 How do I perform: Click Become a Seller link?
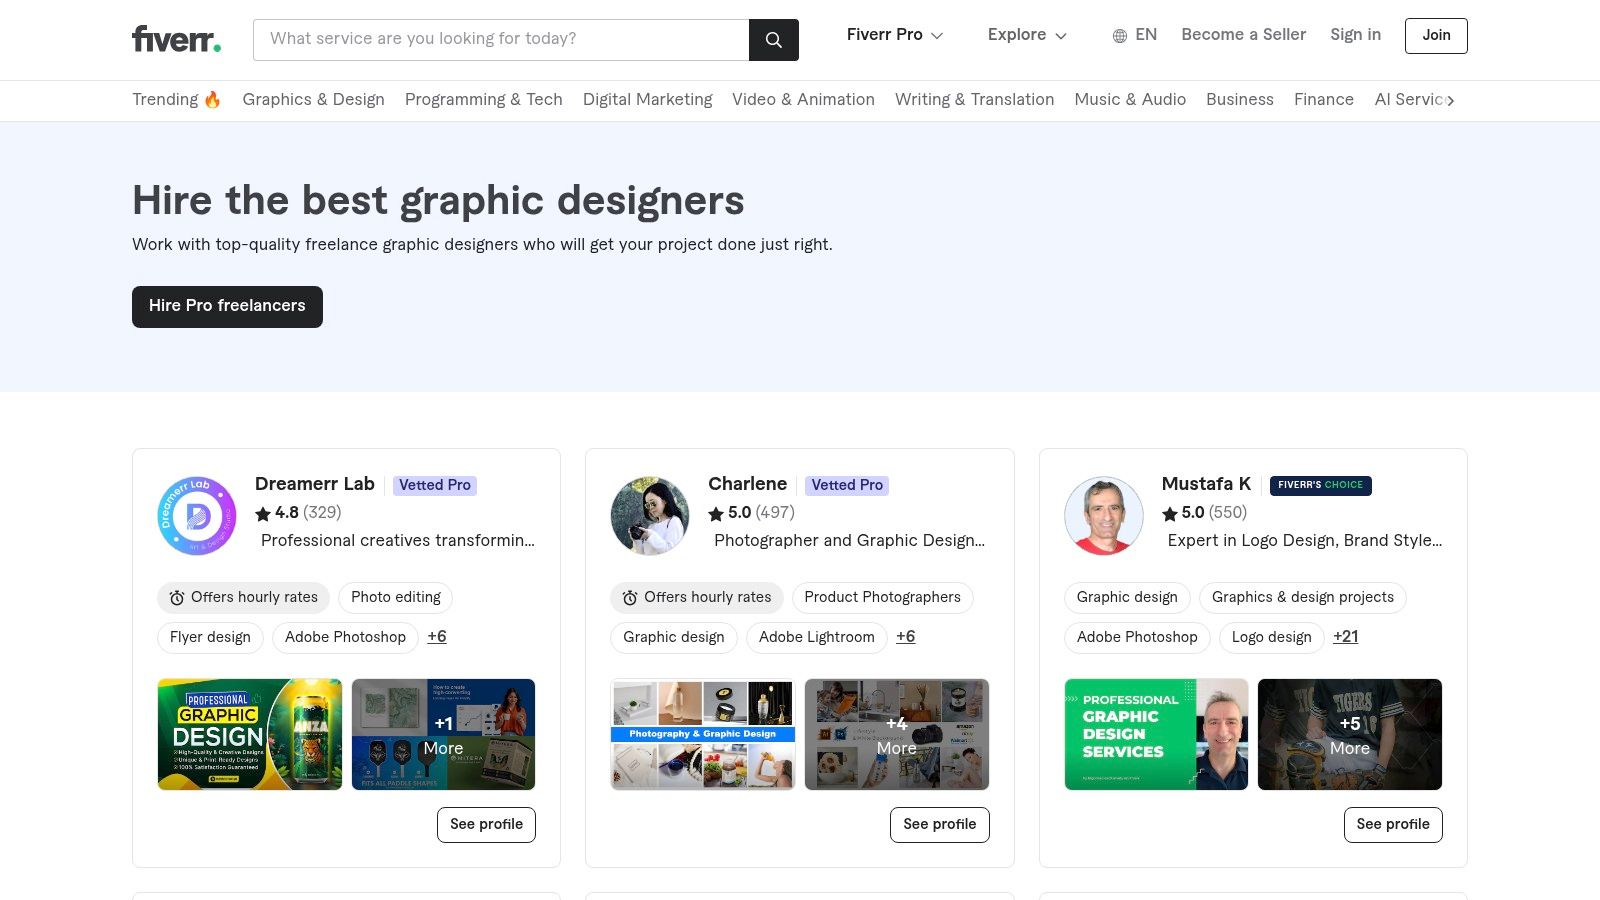(1243, 35)
